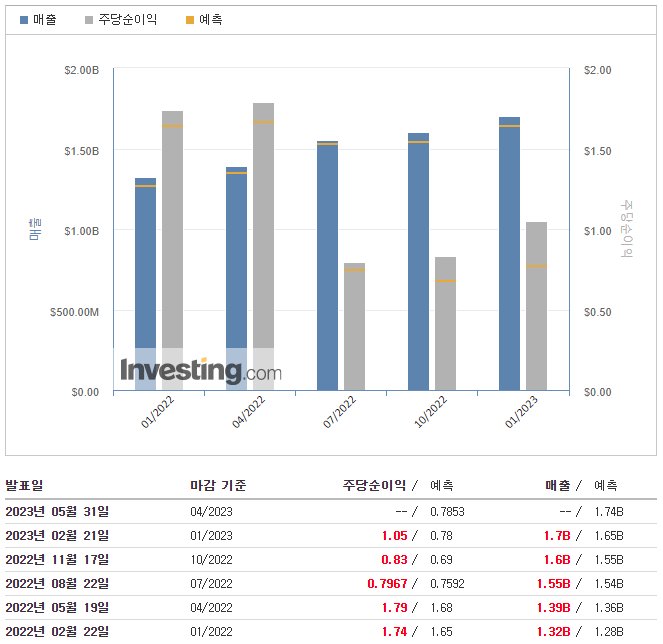Click the 07/2022 blue revenue bar
663x644 pixels.
327,266
